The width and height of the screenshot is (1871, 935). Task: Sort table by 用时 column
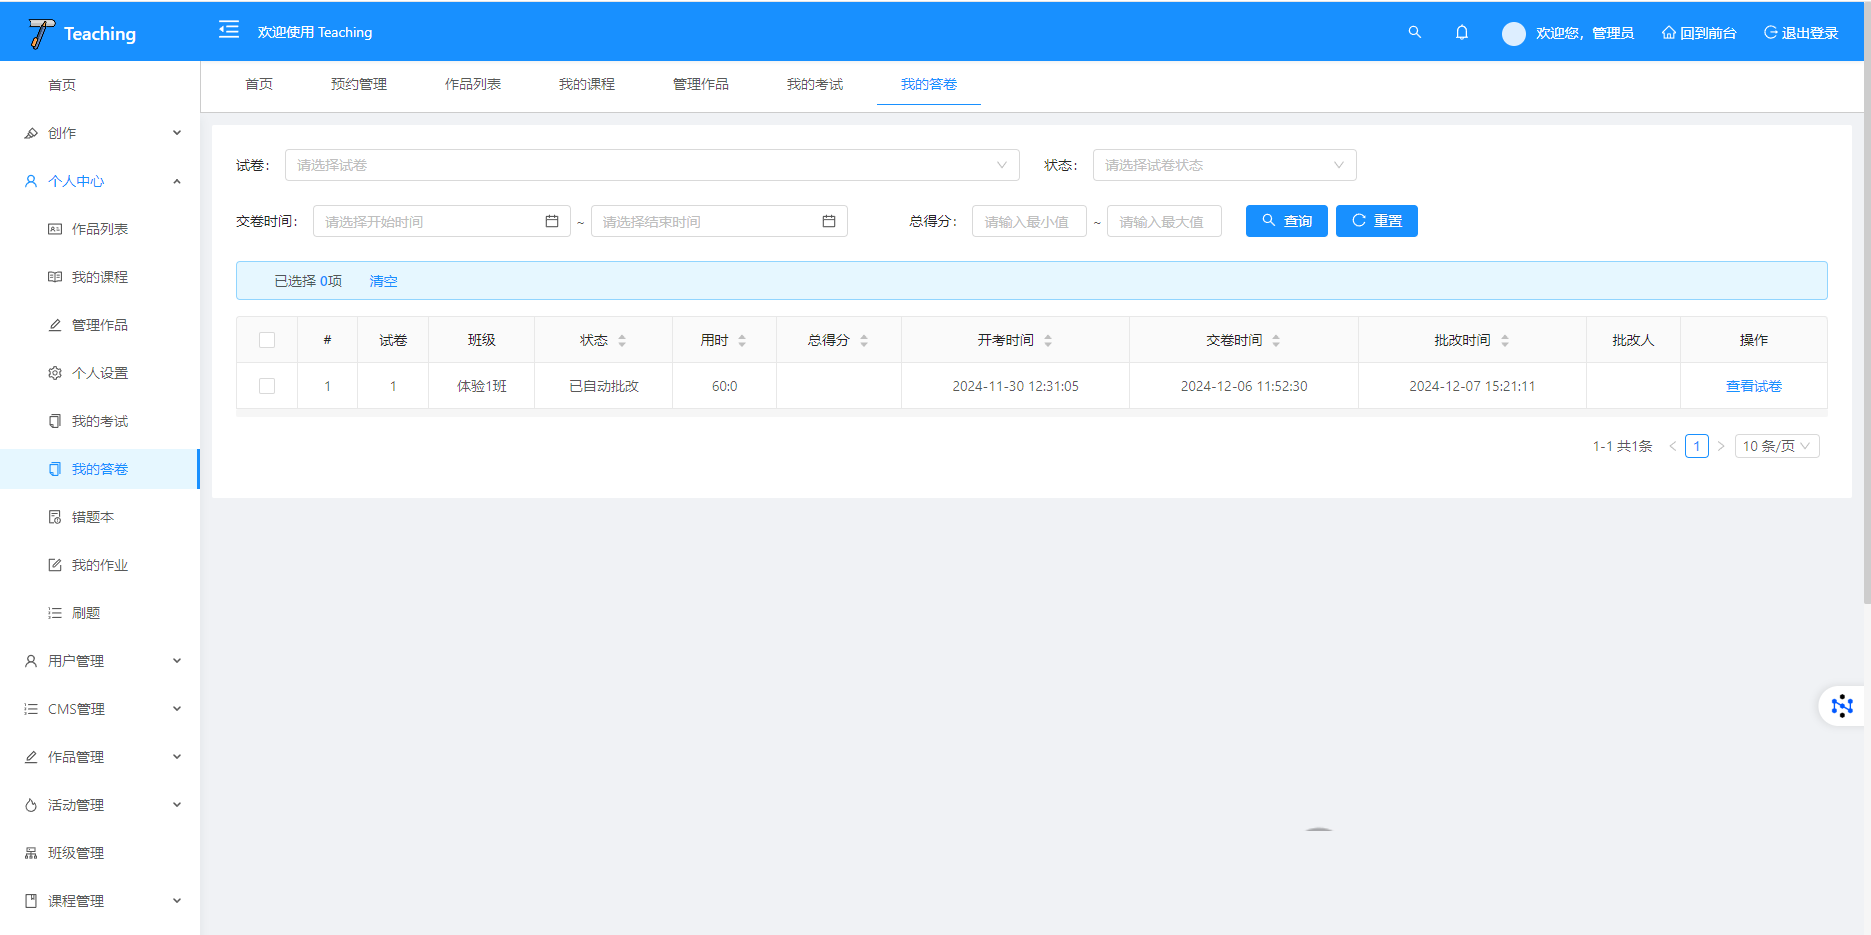click(x=742, y=340)
